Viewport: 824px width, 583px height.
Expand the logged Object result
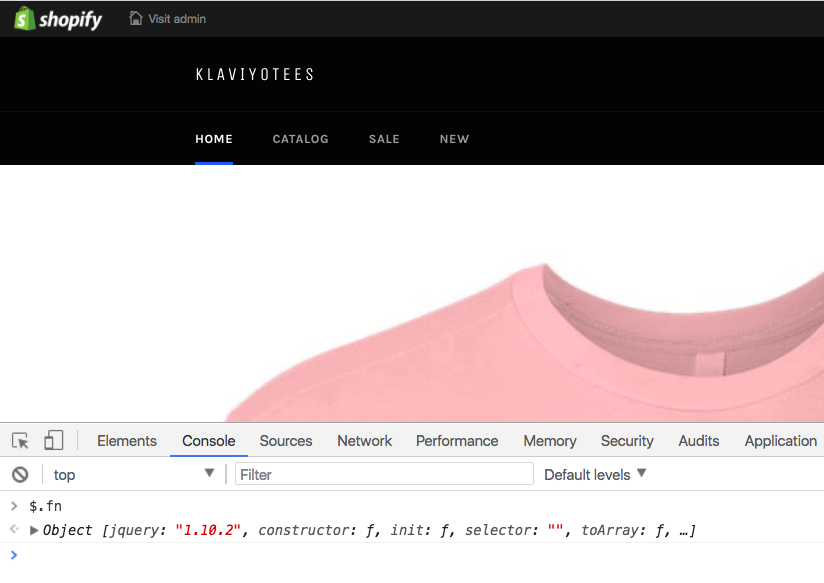tap(35, 531)
